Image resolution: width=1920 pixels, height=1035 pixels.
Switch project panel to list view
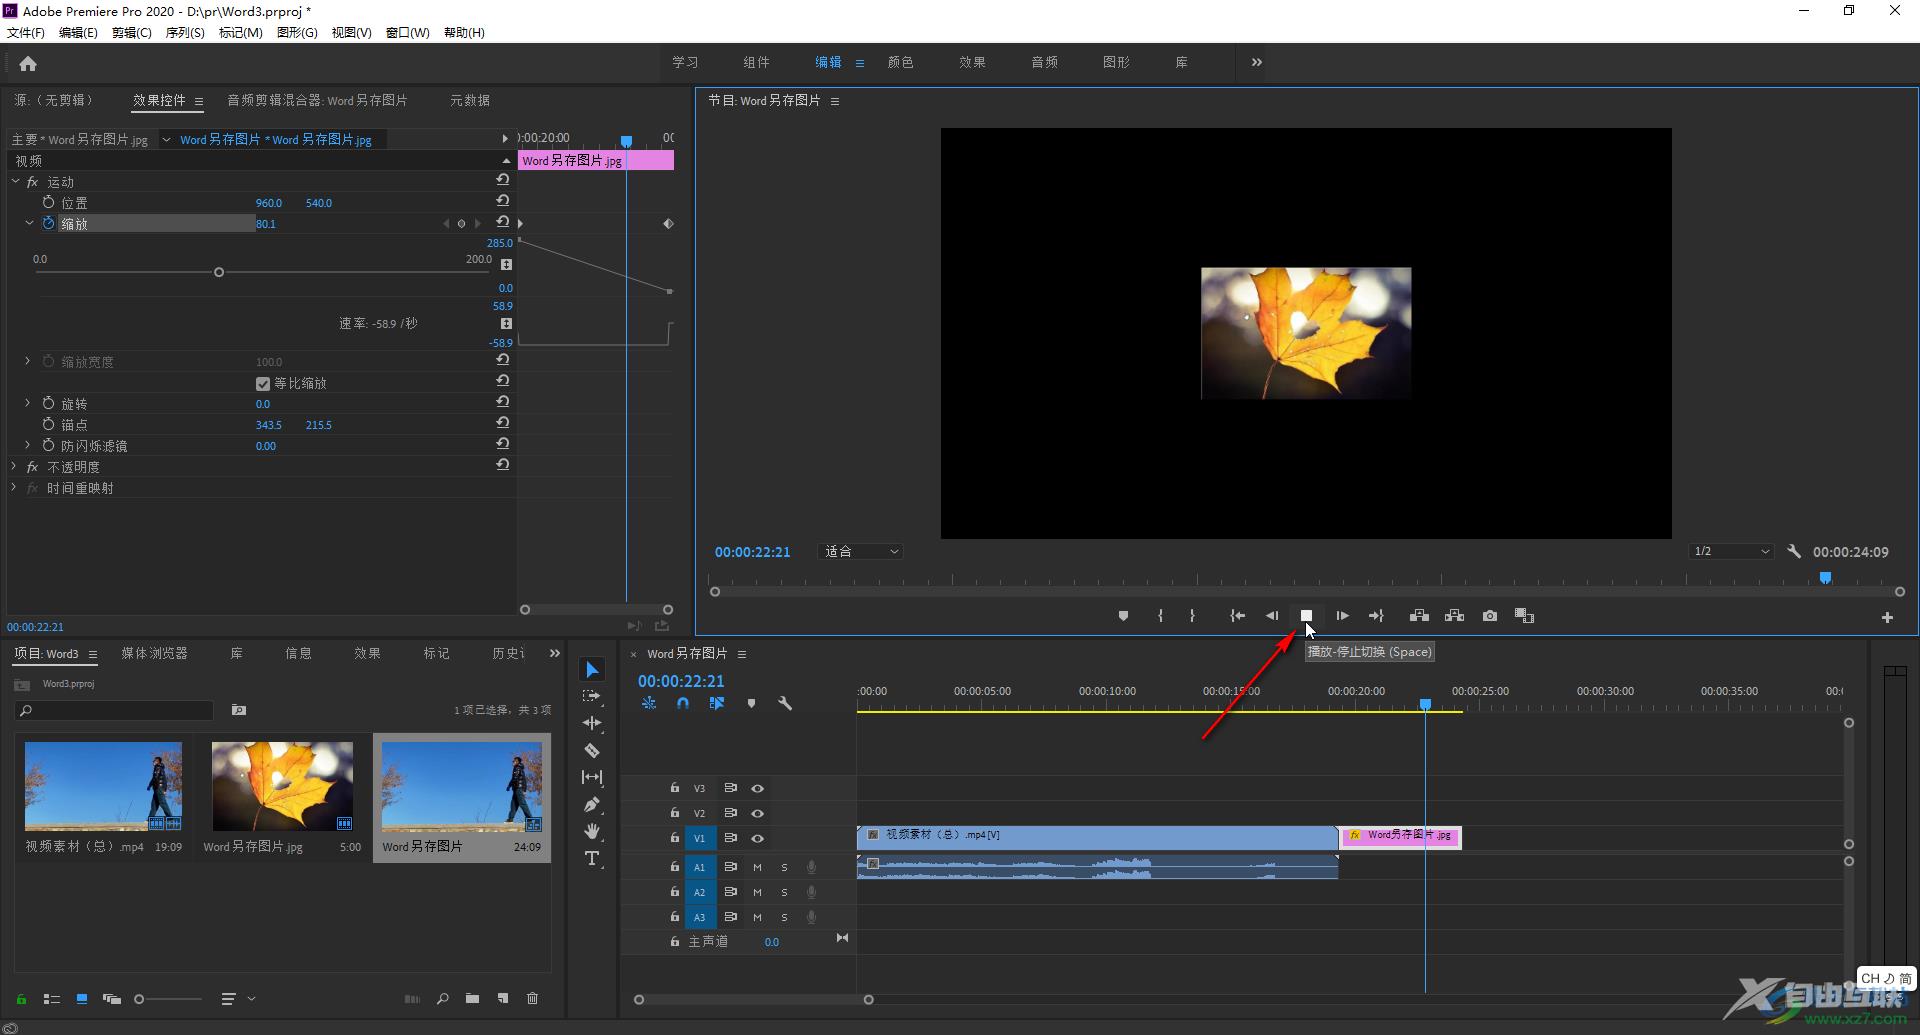[x=52, y=998]
